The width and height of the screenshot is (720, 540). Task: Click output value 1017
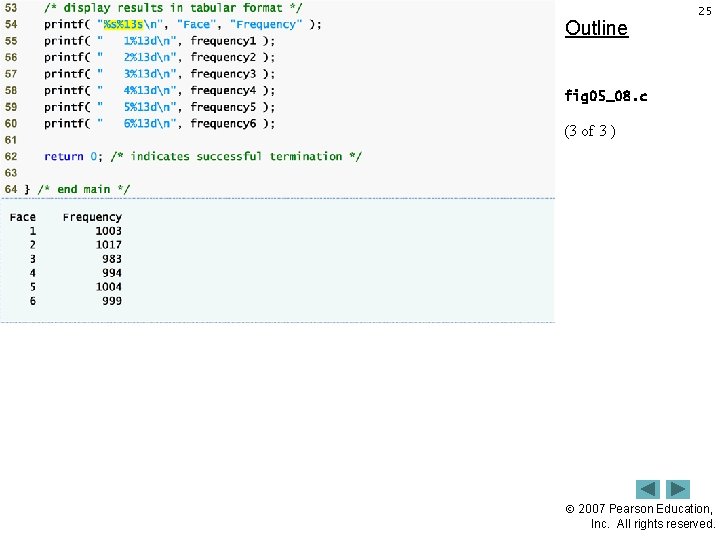108,245
